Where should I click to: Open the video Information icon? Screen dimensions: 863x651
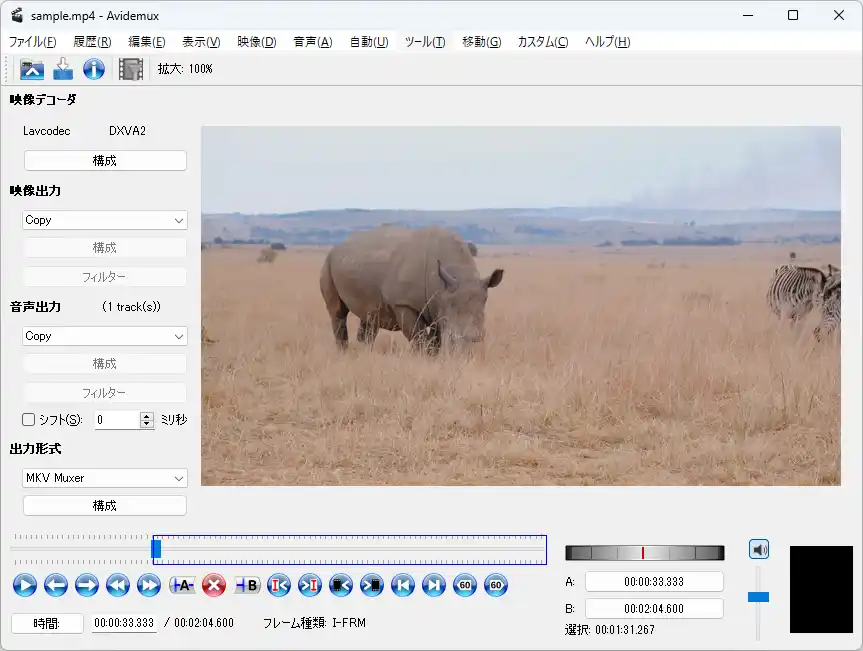point(94,69)
